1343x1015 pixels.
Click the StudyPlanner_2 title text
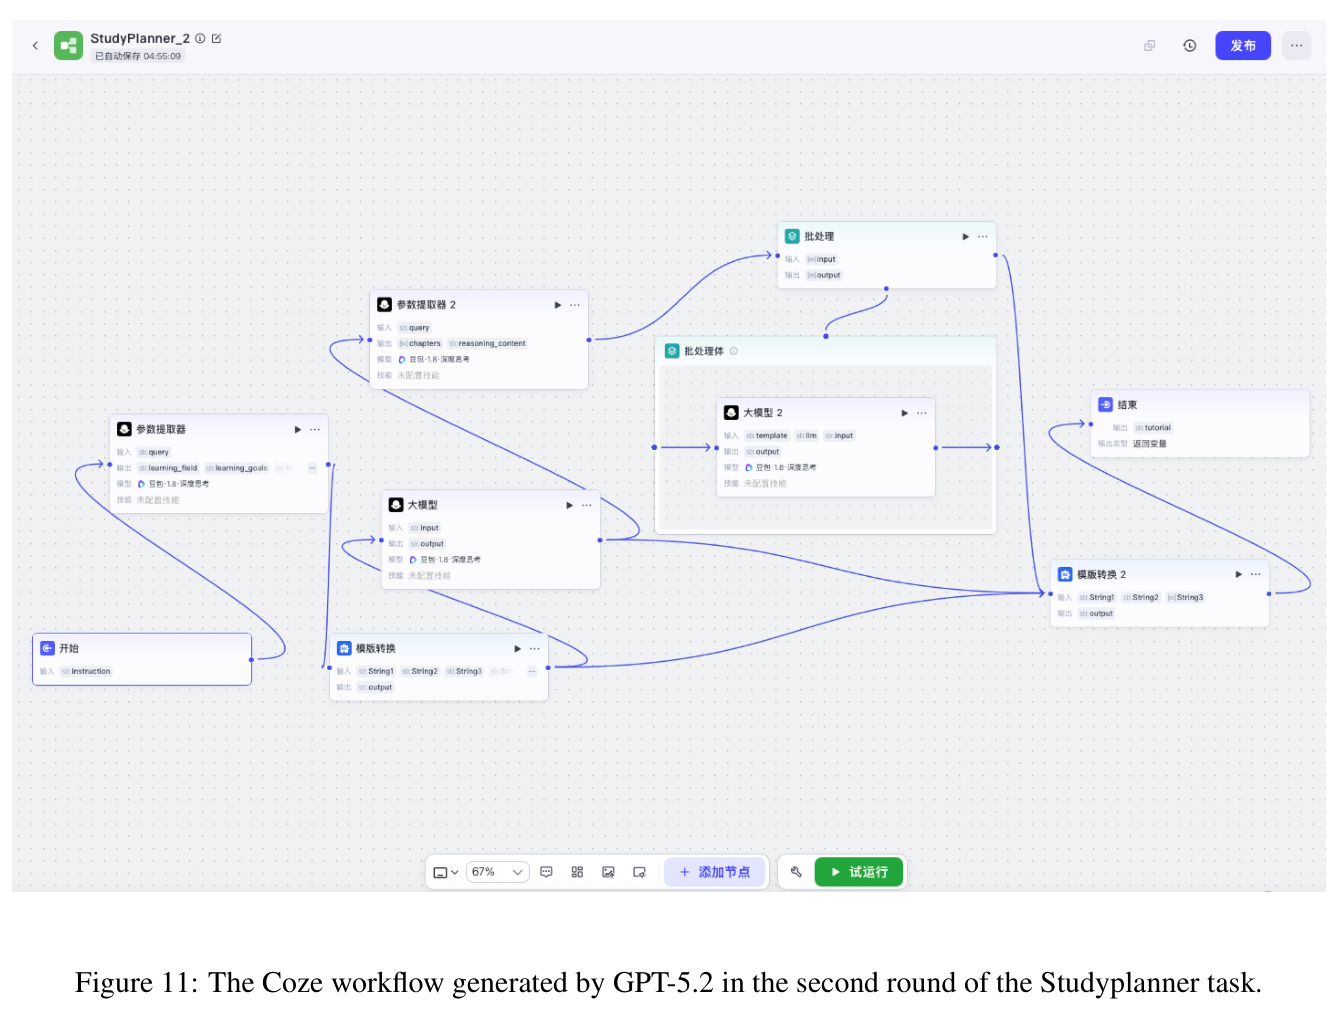140,38
